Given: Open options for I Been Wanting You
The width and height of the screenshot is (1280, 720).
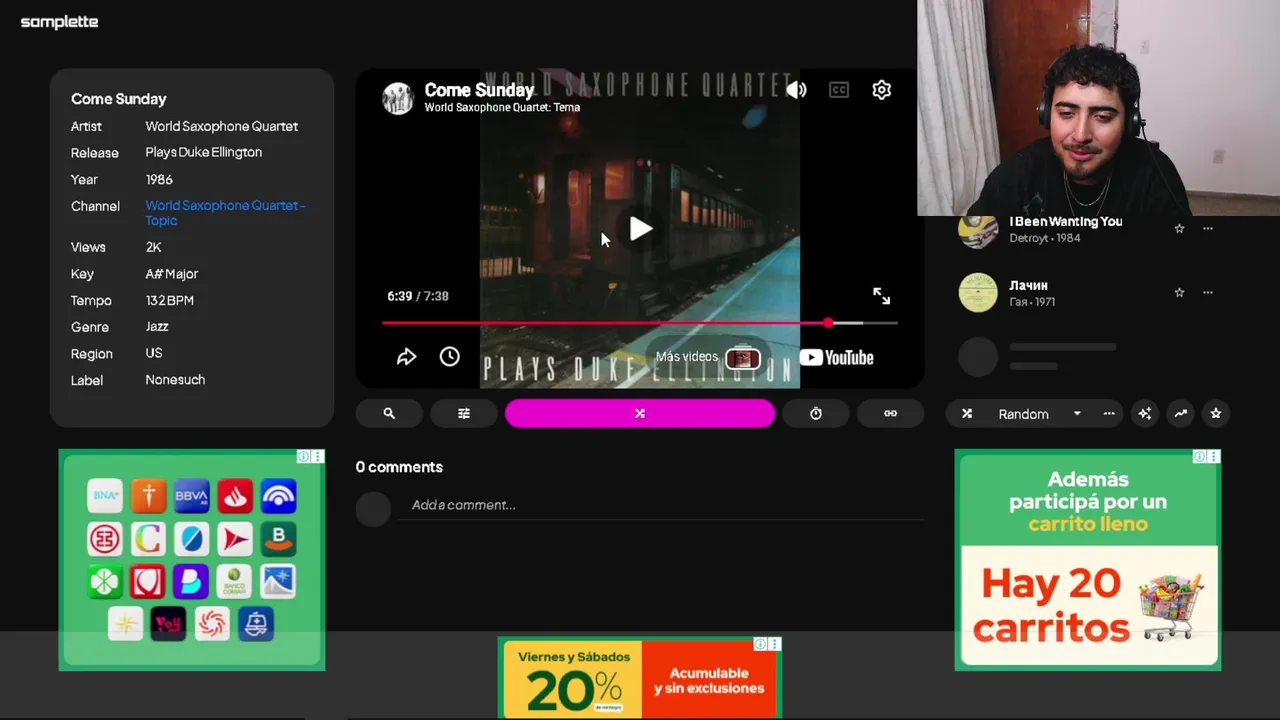Looking at the screenshot, I should [1208, 228].
